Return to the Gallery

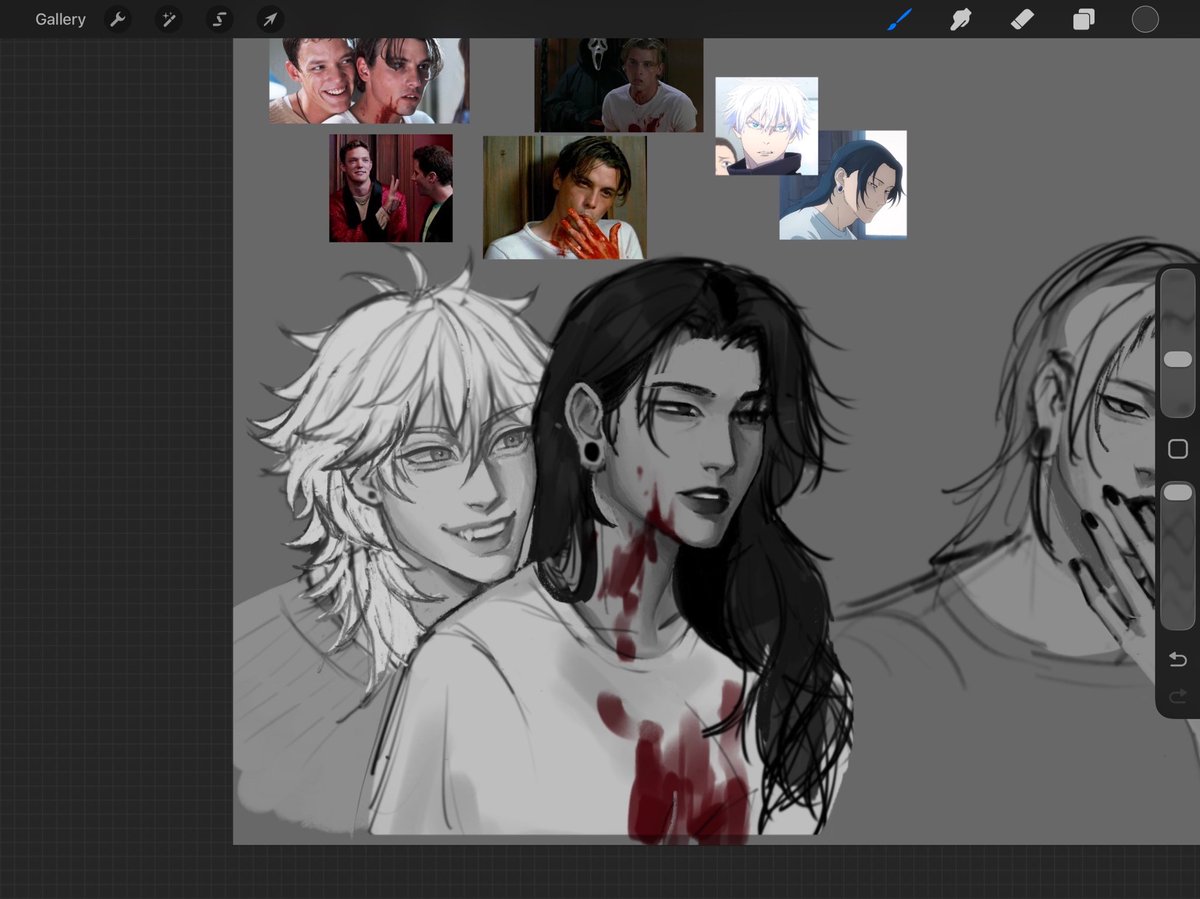coord(60,19)
